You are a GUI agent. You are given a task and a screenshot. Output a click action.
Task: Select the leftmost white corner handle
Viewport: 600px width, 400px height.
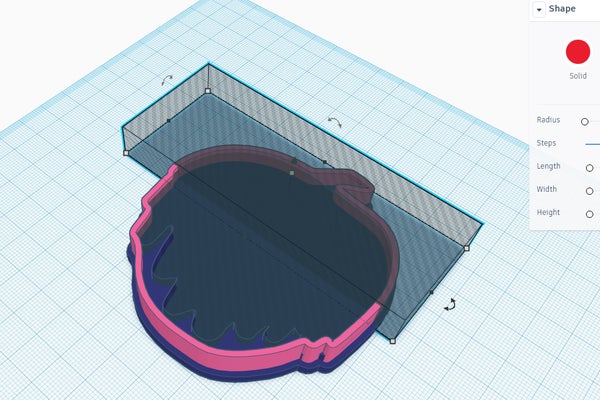[126, 153]
